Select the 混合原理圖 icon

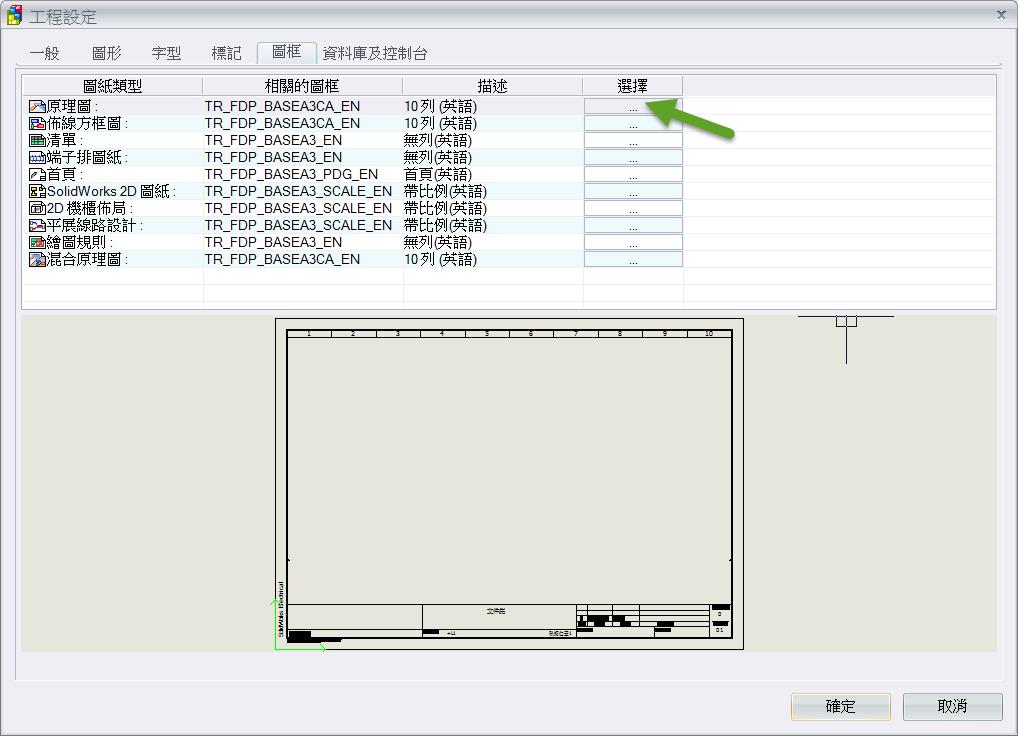(x=37, y=259)
